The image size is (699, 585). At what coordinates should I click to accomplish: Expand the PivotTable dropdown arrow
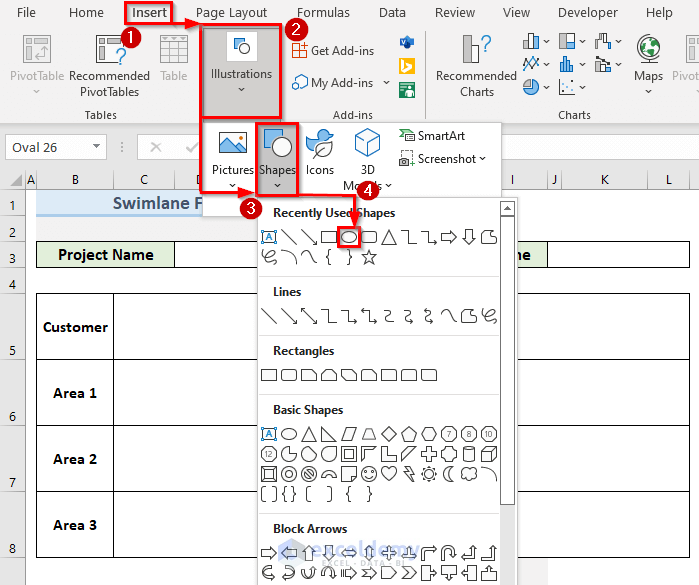pyautogui.click(x=37, y=91)
